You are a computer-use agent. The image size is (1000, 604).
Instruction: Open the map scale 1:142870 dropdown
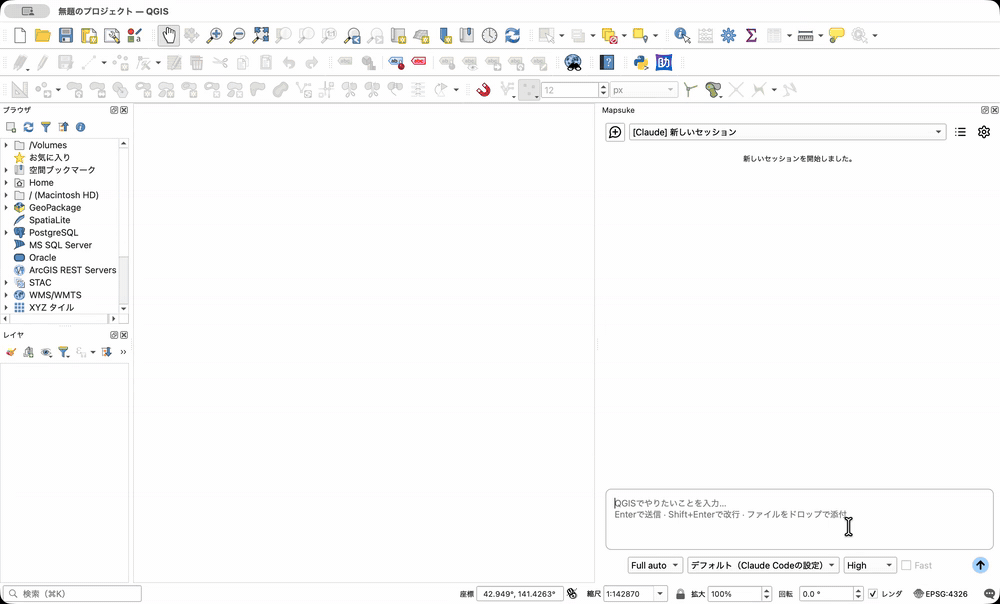660,594
